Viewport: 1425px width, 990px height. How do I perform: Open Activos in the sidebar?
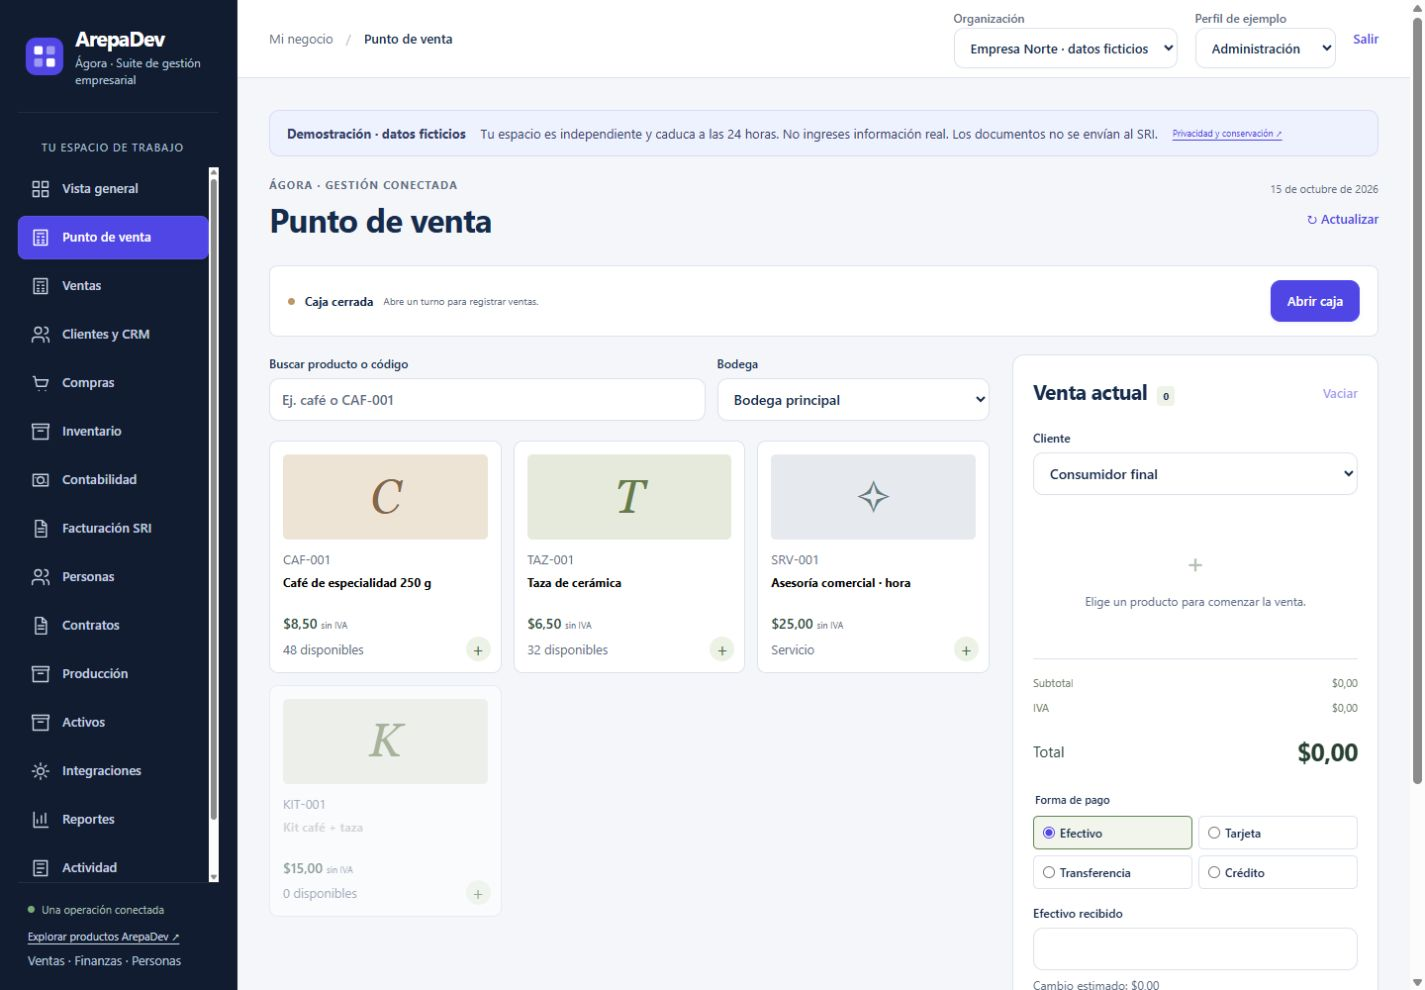click(113, 722)
